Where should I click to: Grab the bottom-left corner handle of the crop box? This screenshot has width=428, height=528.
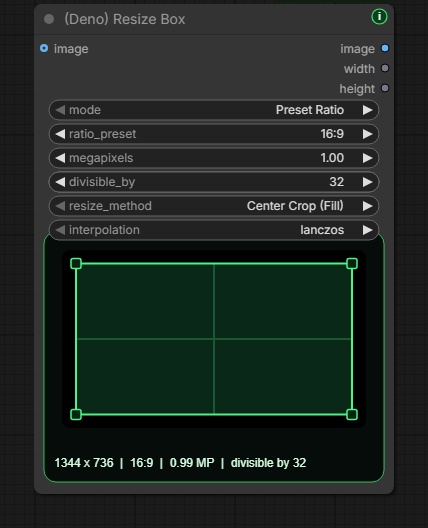76,414
